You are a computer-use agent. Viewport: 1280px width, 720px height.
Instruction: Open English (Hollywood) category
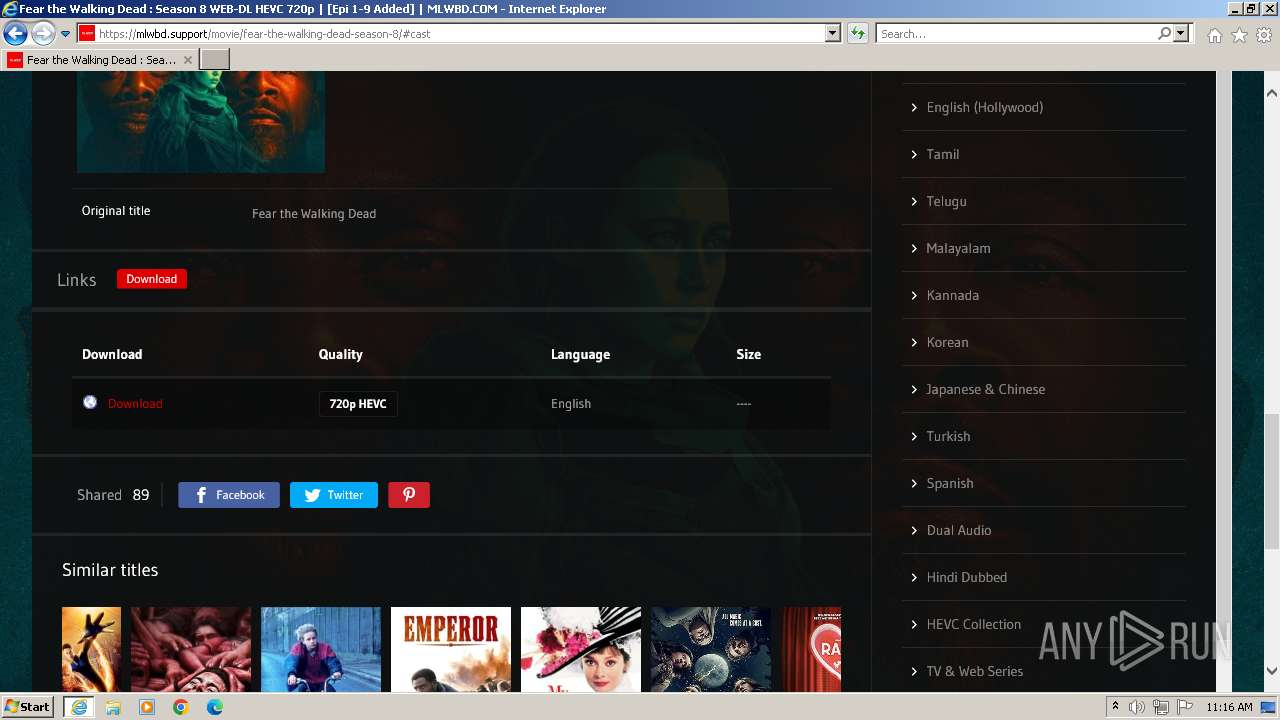tap(984, 107)
